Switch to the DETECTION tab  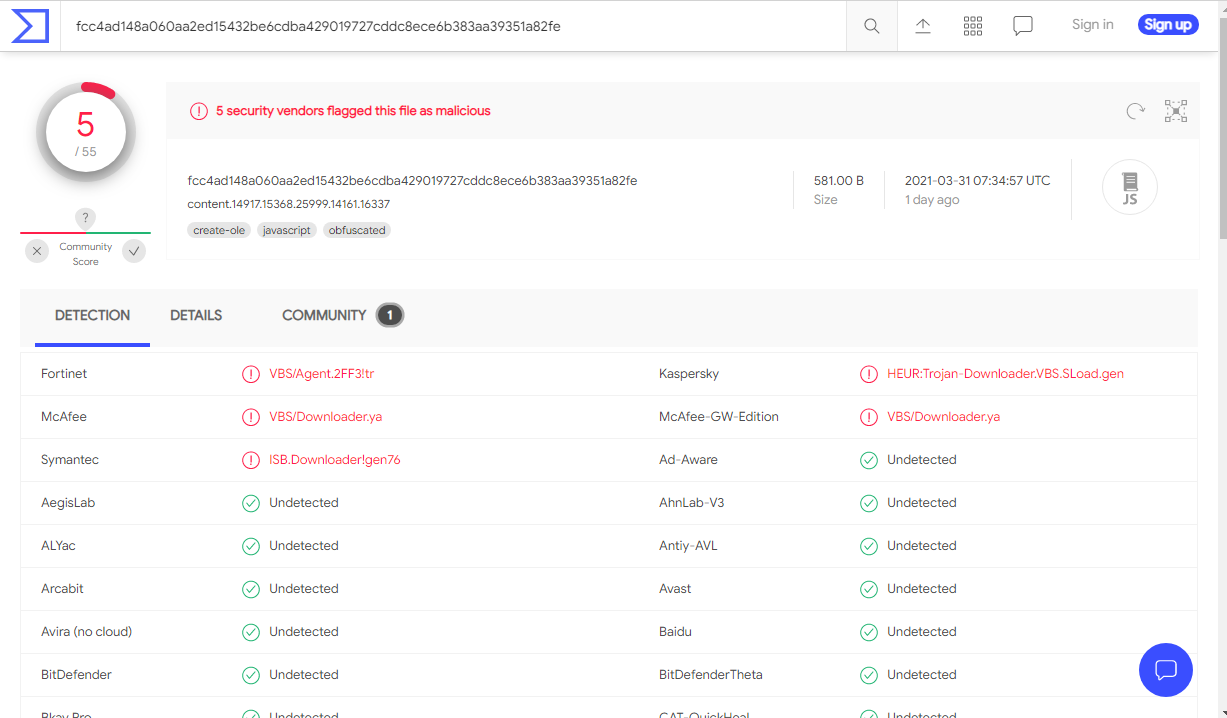(x=92, y=316)
